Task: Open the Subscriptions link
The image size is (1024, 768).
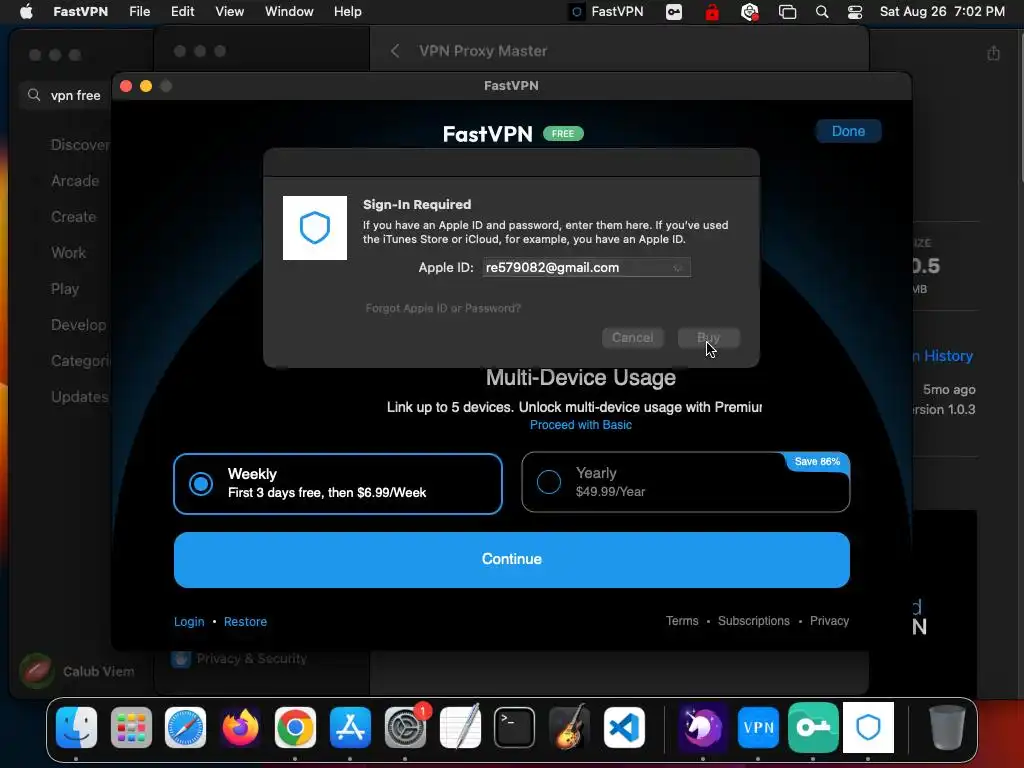Action: point(754,621)
